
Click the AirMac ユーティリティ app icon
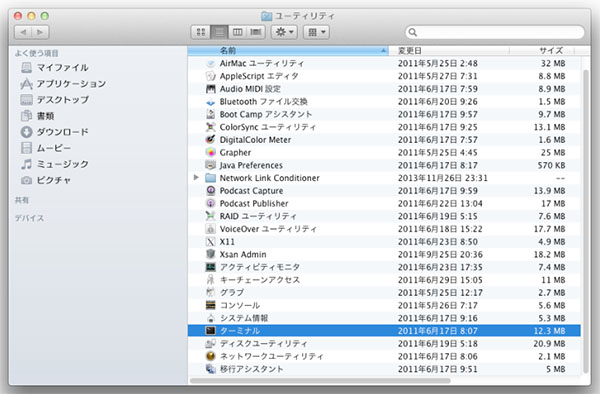(x=210, y=63)
